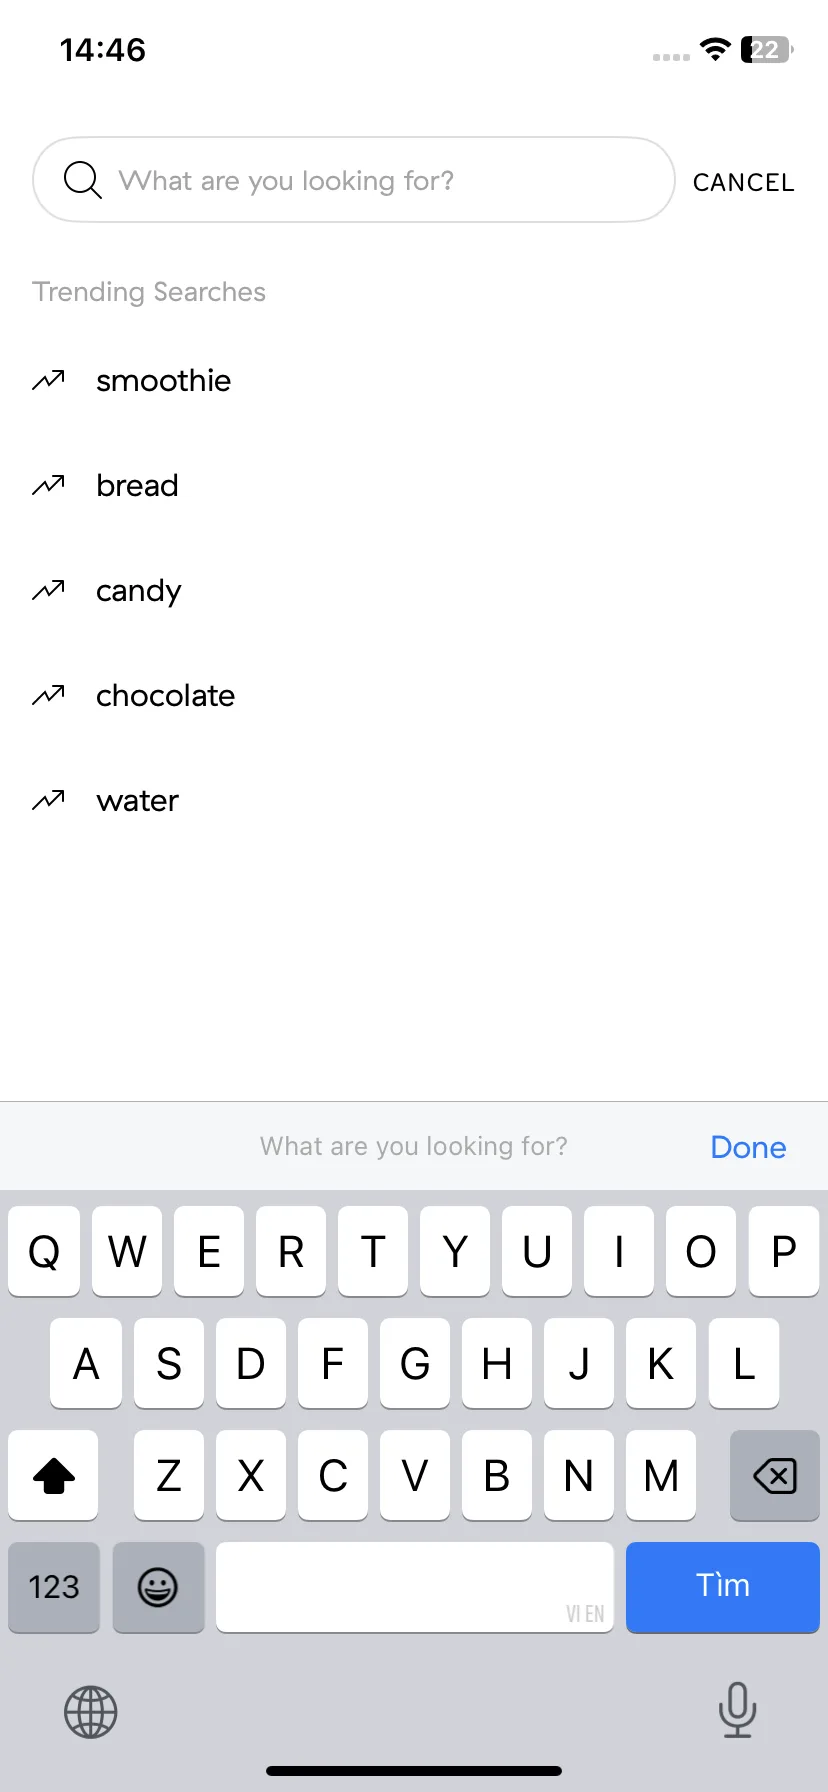The width and height of the screenshot is (828, 1792).
Task: Tap Done above the keyboard
Action: coord(748,1147)
